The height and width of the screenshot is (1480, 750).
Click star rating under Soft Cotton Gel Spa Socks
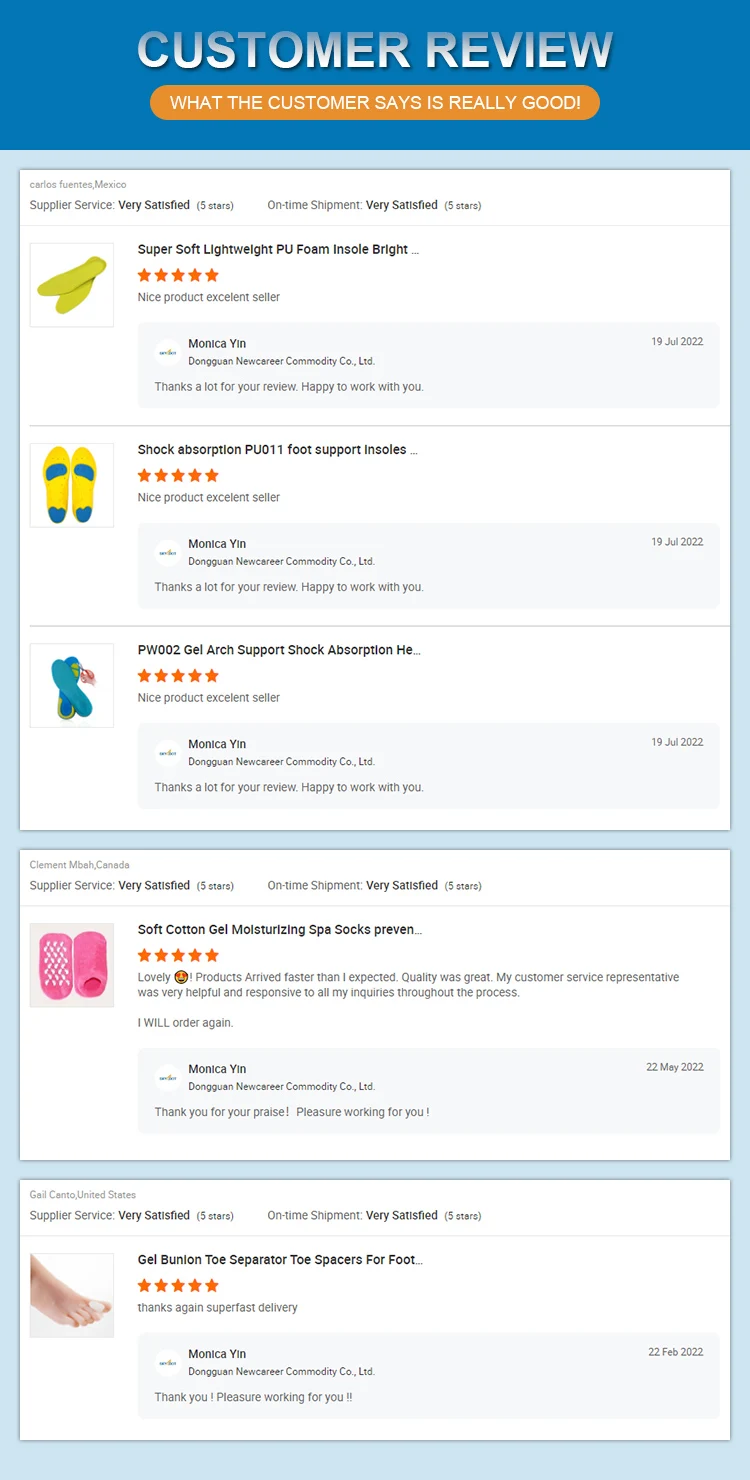pos(178,955)
